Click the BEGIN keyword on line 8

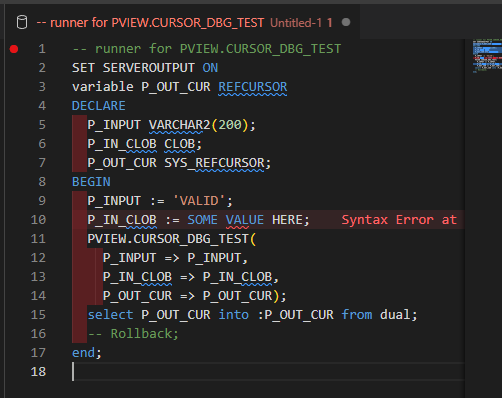(x=91, y=182)
